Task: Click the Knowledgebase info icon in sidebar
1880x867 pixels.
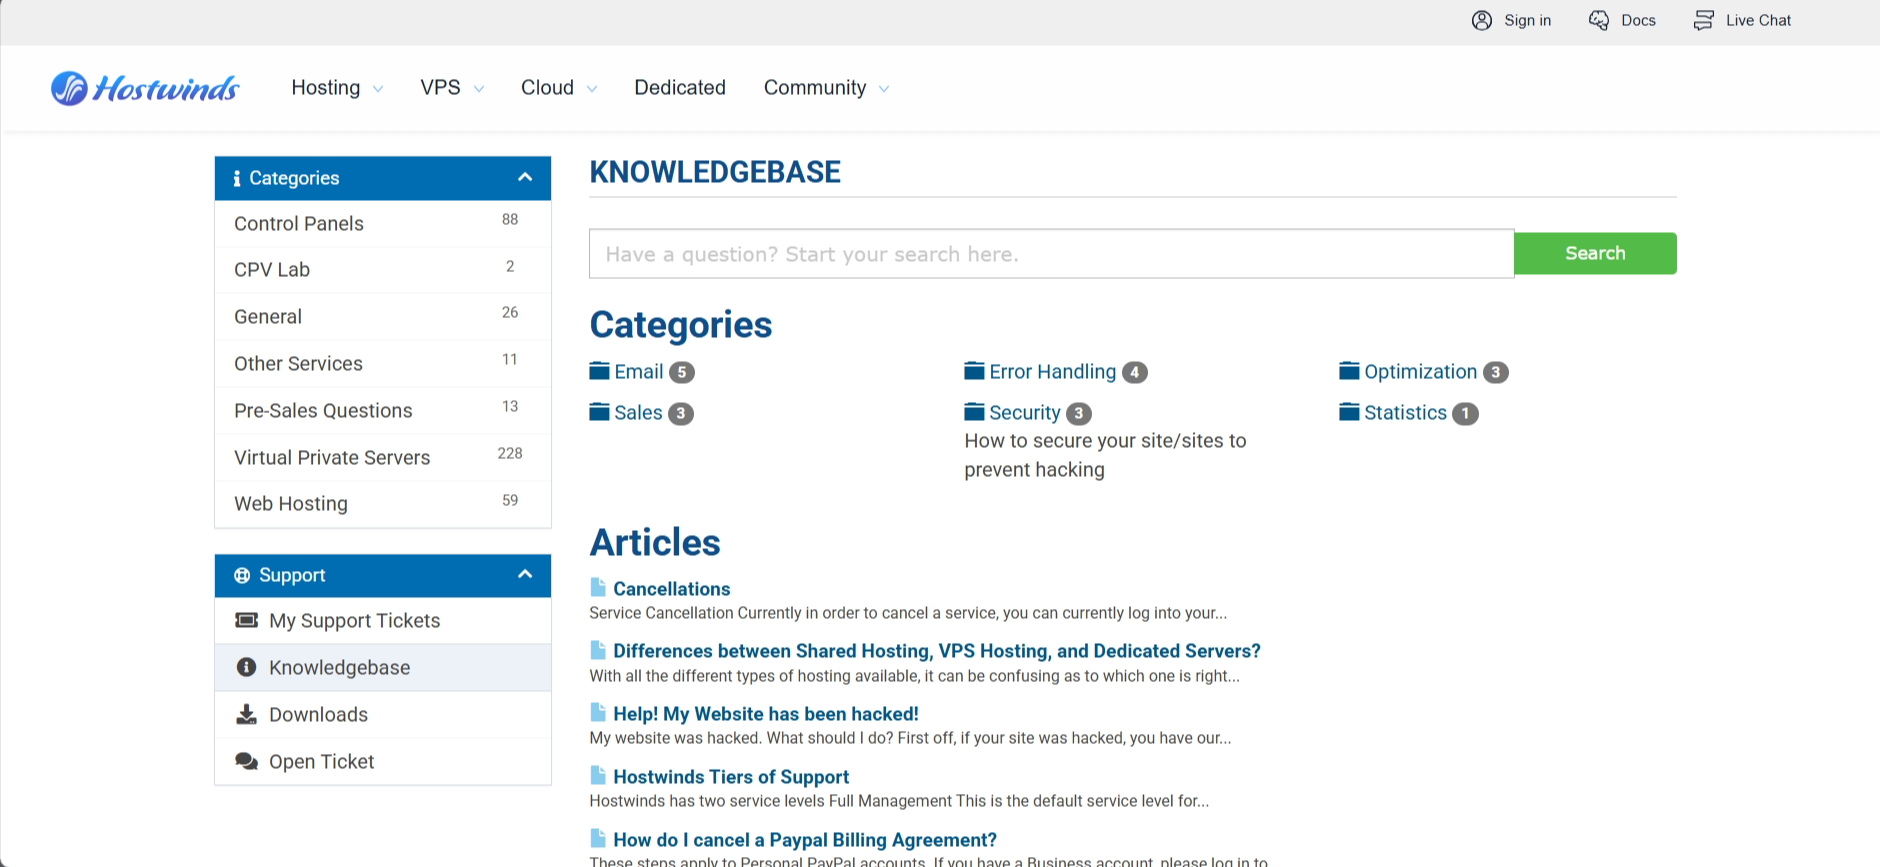Action: (x=246, y=667)
